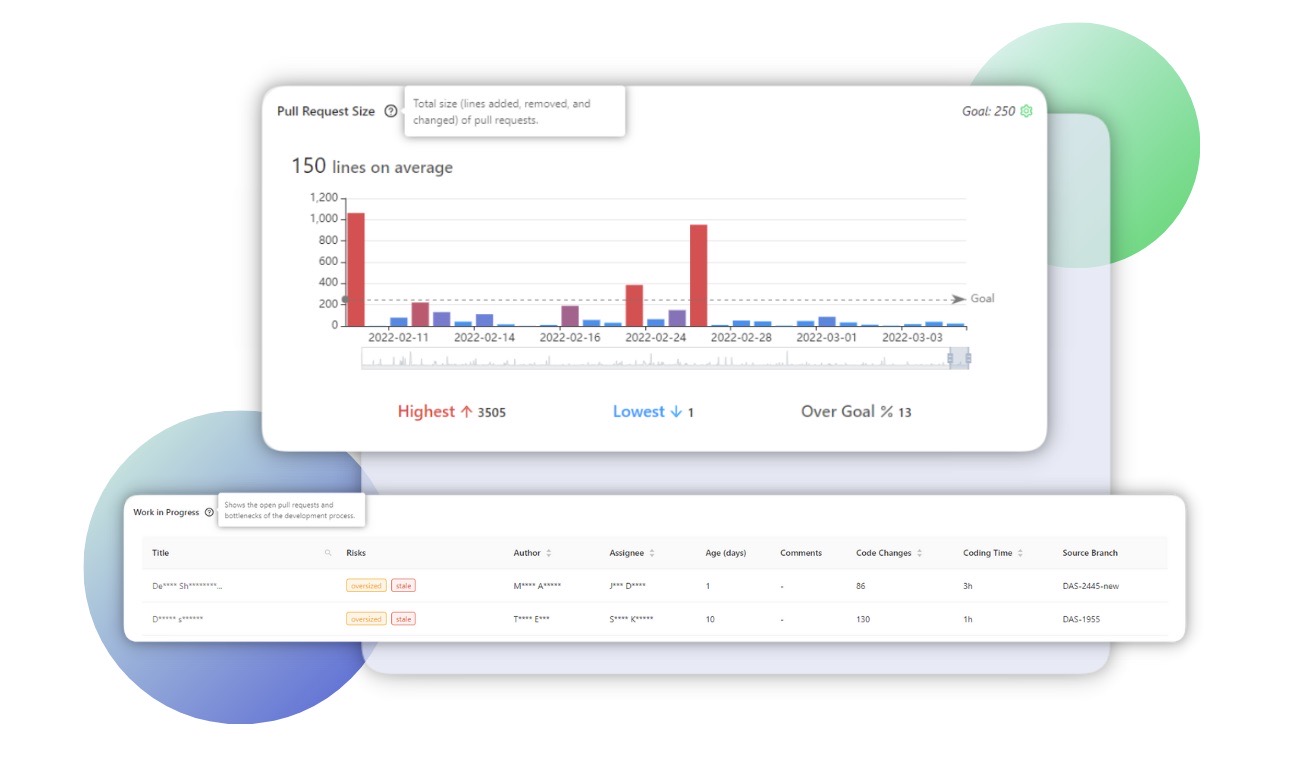The height and width of the screenshot is (768, 1307).
Task: Click the chart timeline overview minimap
Action: (x=650, y=359)
